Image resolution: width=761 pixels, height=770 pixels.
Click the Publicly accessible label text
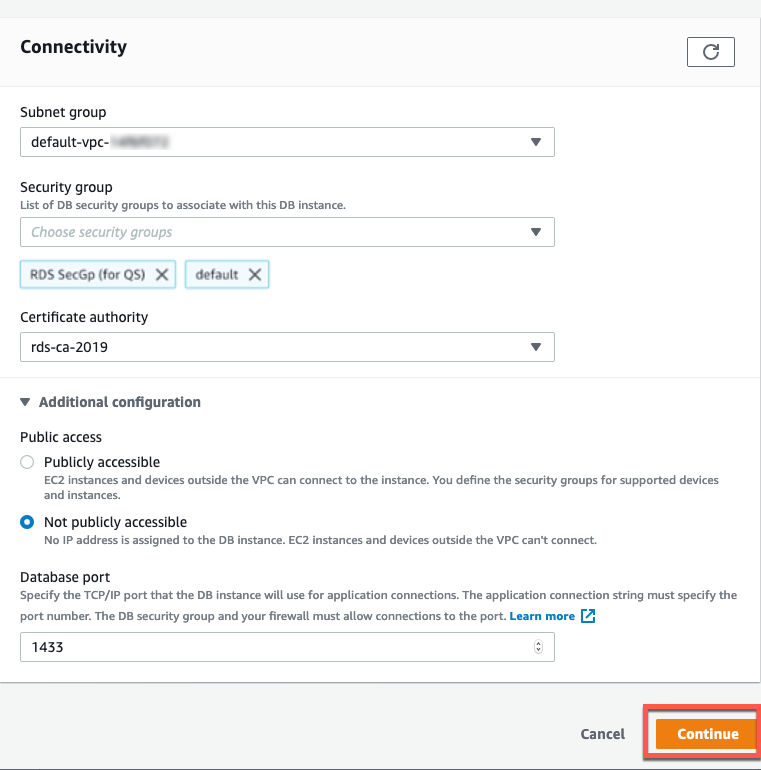[102, 462]
